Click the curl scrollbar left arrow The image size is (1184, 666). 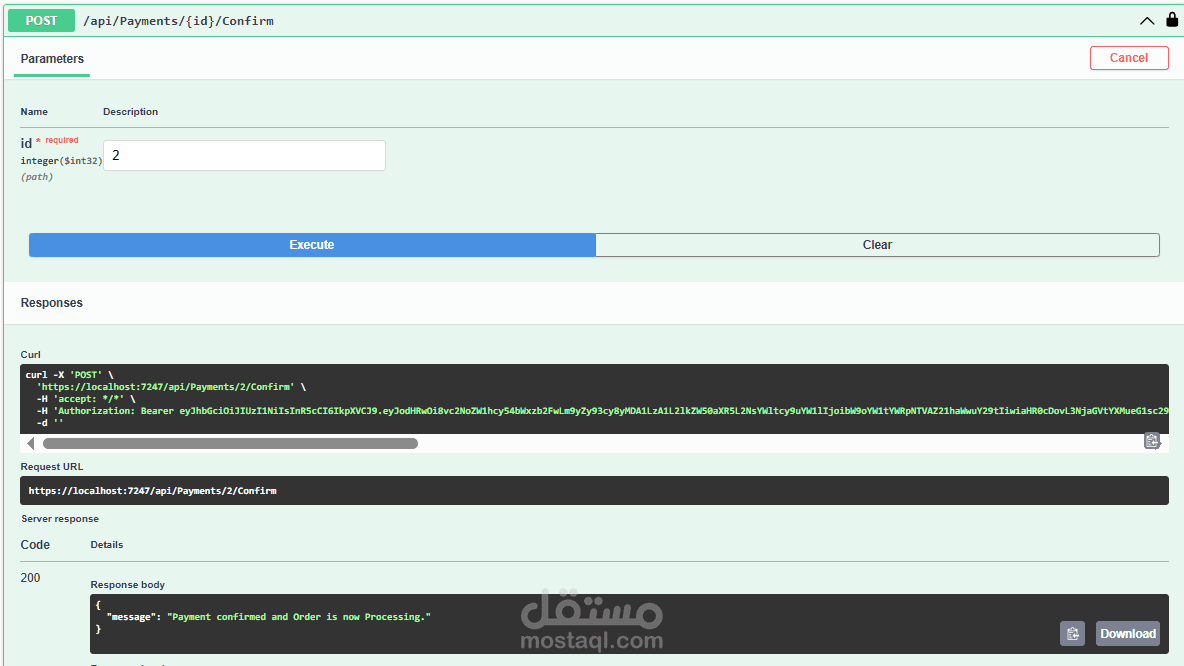(31, 443)
